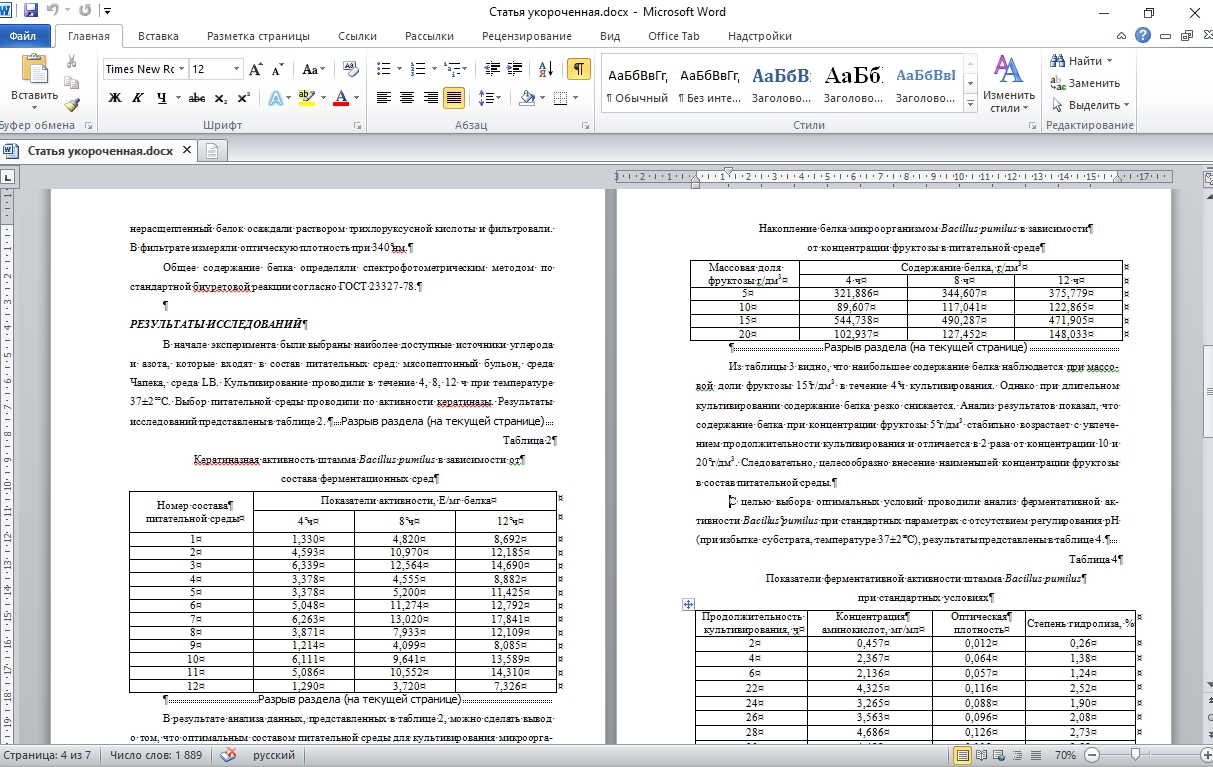1213x767 pixels.
Task: Switch to the Вставка ribbon tab
Action: (158, 36)
